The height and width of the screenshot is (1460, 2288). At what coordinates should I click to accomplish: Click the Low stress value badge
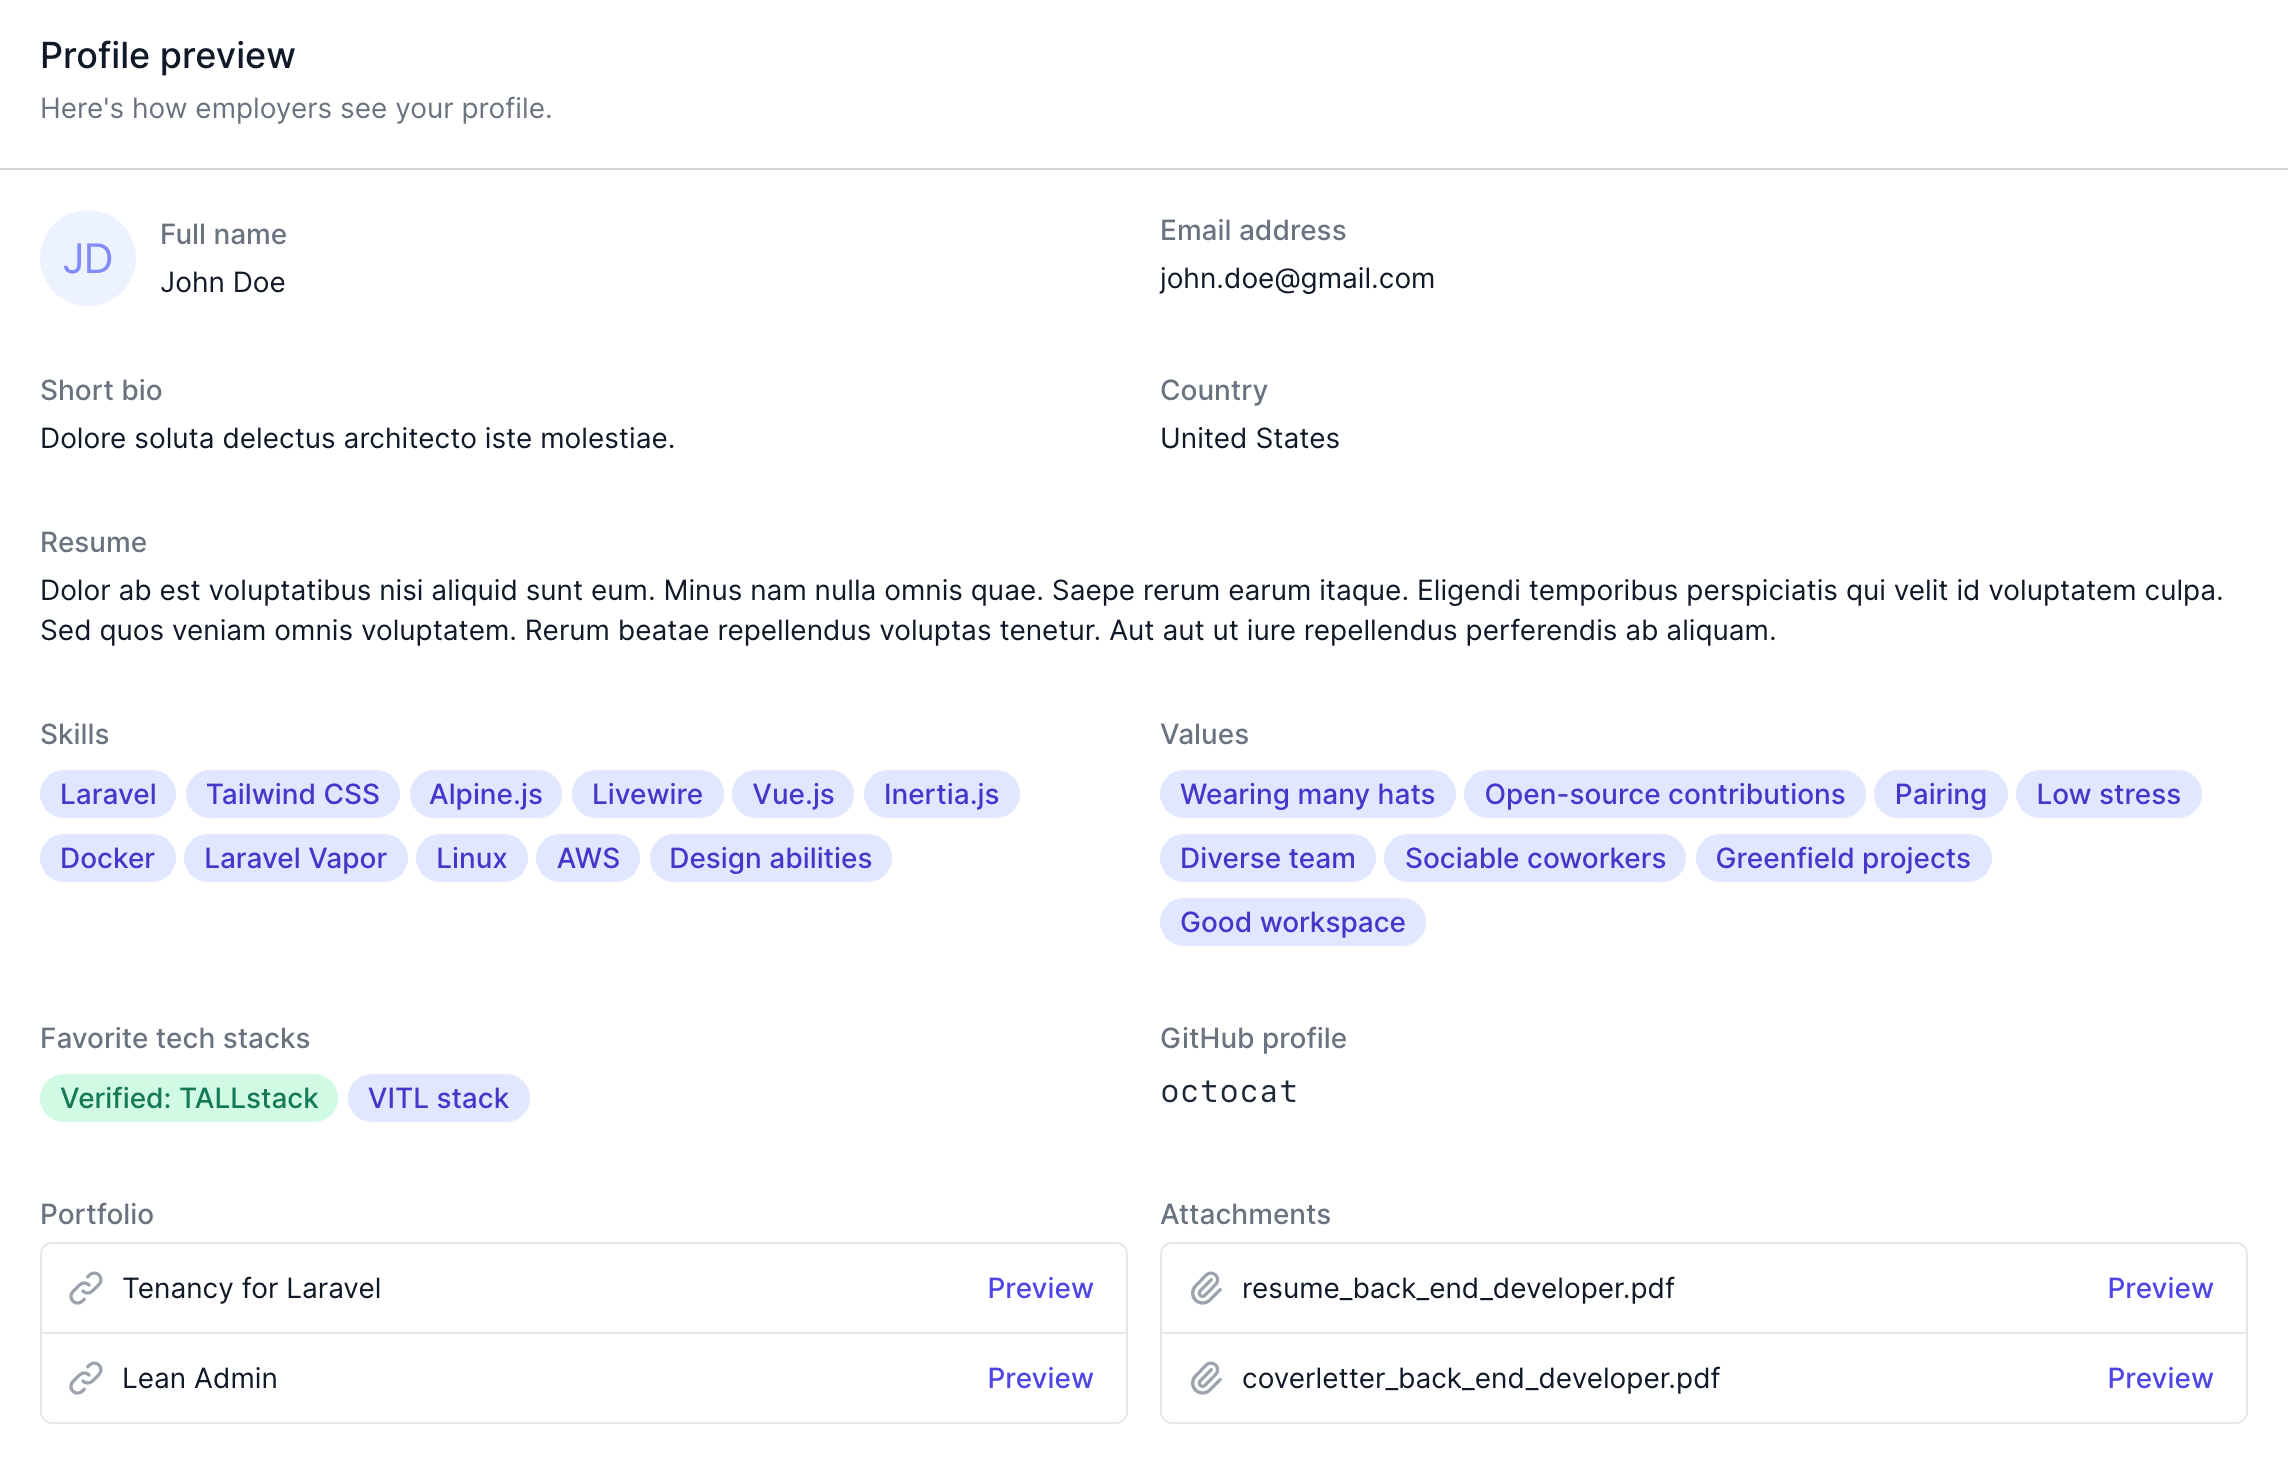[x=2108, y=794]
